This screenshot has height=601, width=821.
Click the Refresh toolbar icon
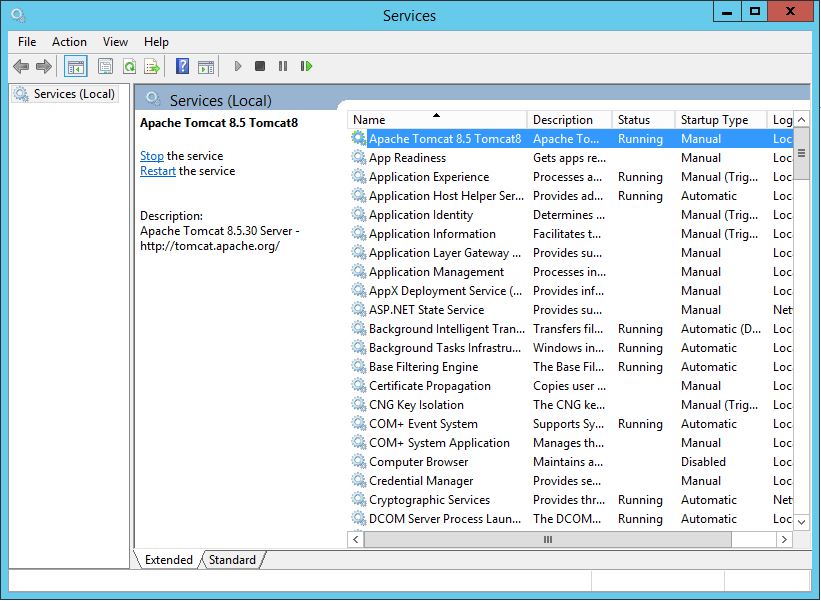tap(129, 66)
